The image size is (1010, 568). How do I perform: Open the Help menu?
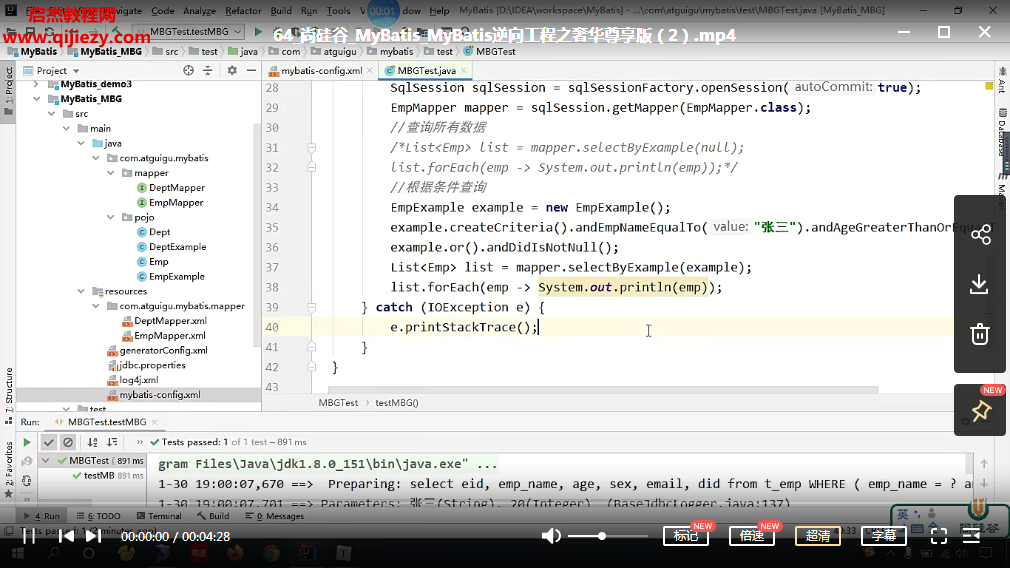[439, 10]
